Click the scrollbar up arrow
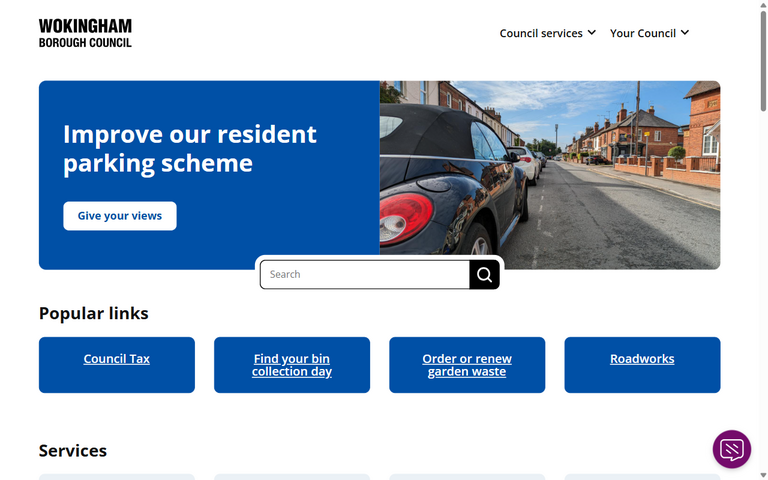 tap(763, 4)
